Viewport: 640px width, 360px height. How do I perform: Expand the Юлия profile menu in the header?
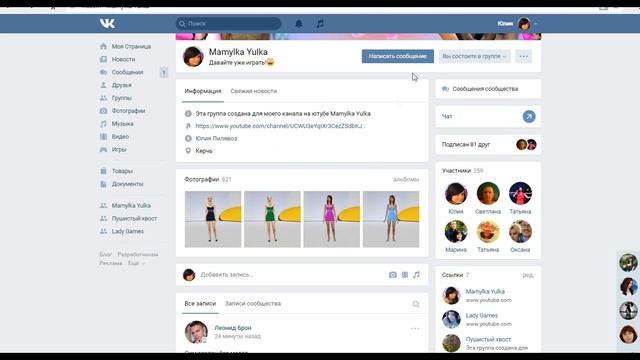click(517, 24)
